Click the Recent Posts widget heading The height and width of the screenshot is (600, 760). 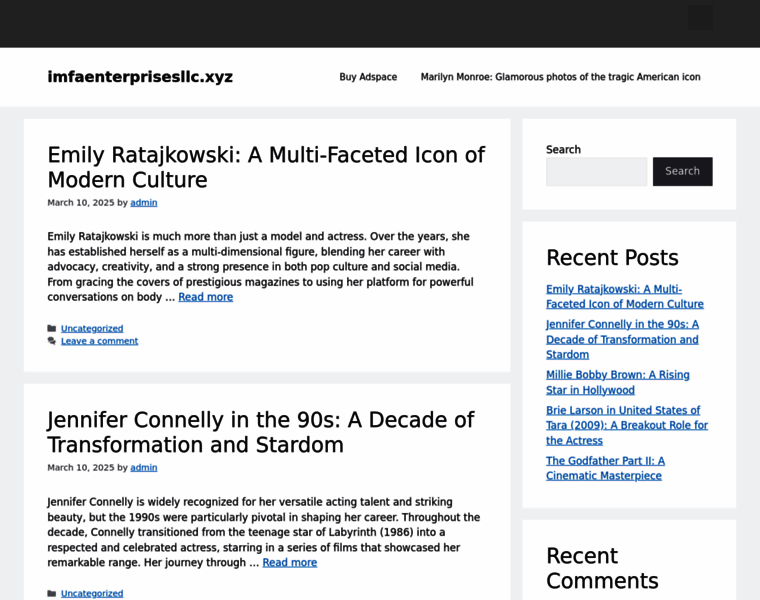tap(612, 258)
